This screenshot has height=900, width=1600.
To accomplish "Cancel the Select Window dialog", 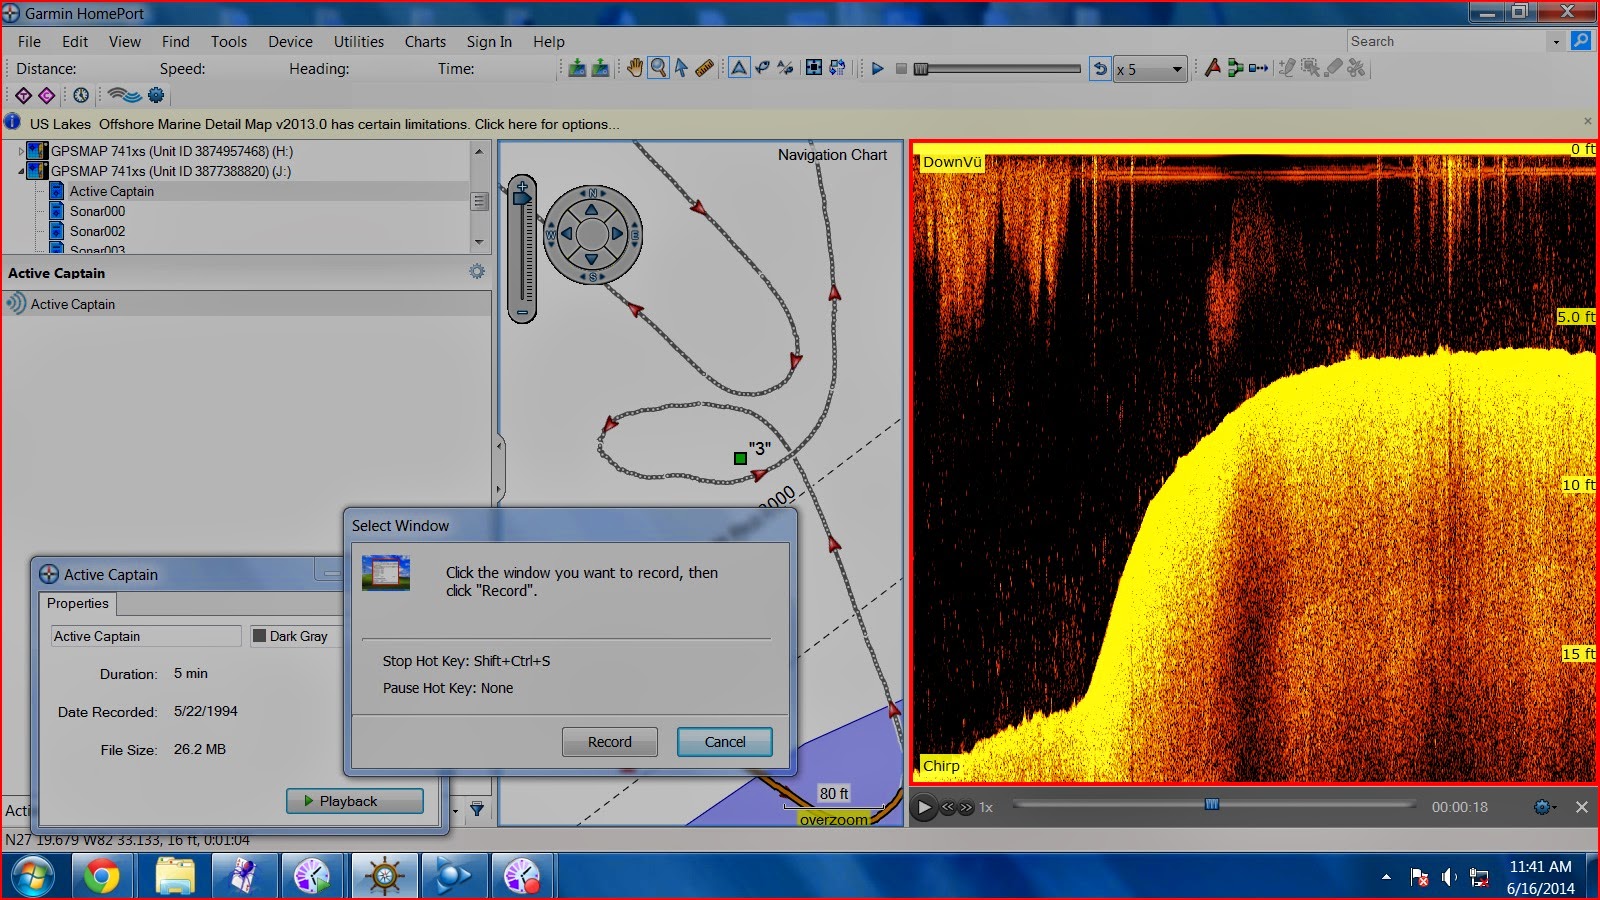I will tap(725, 742).
